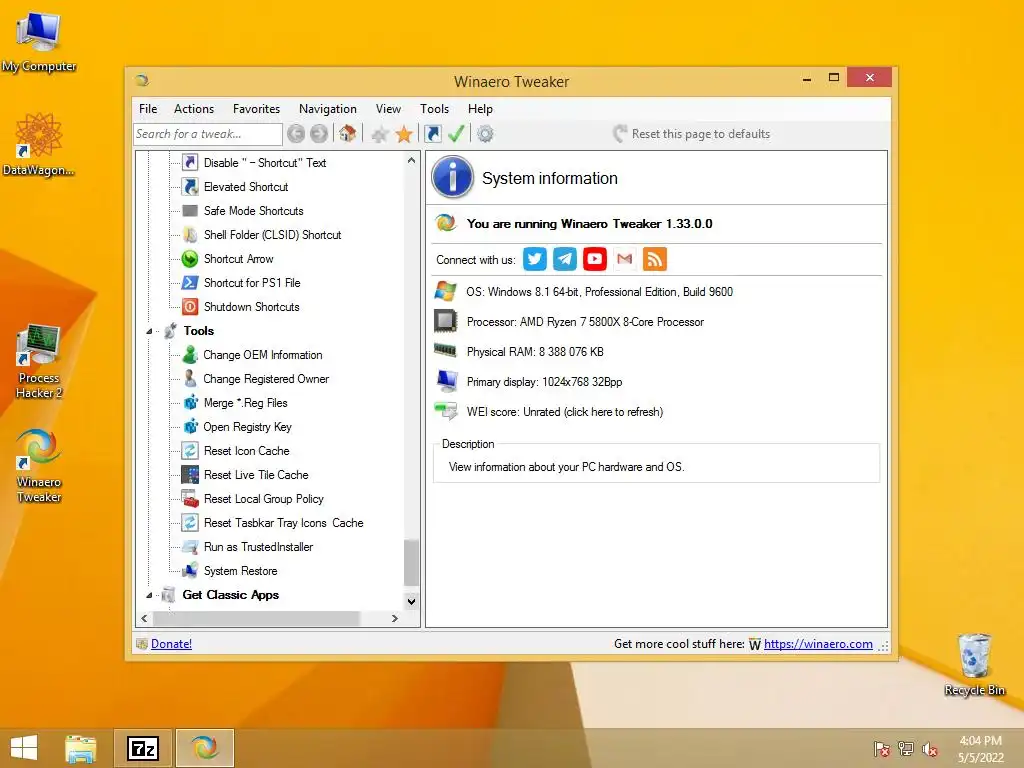Click the muted volume tray icon
Viewport: 1024px width, 768px height.
(x=929, y=749)
